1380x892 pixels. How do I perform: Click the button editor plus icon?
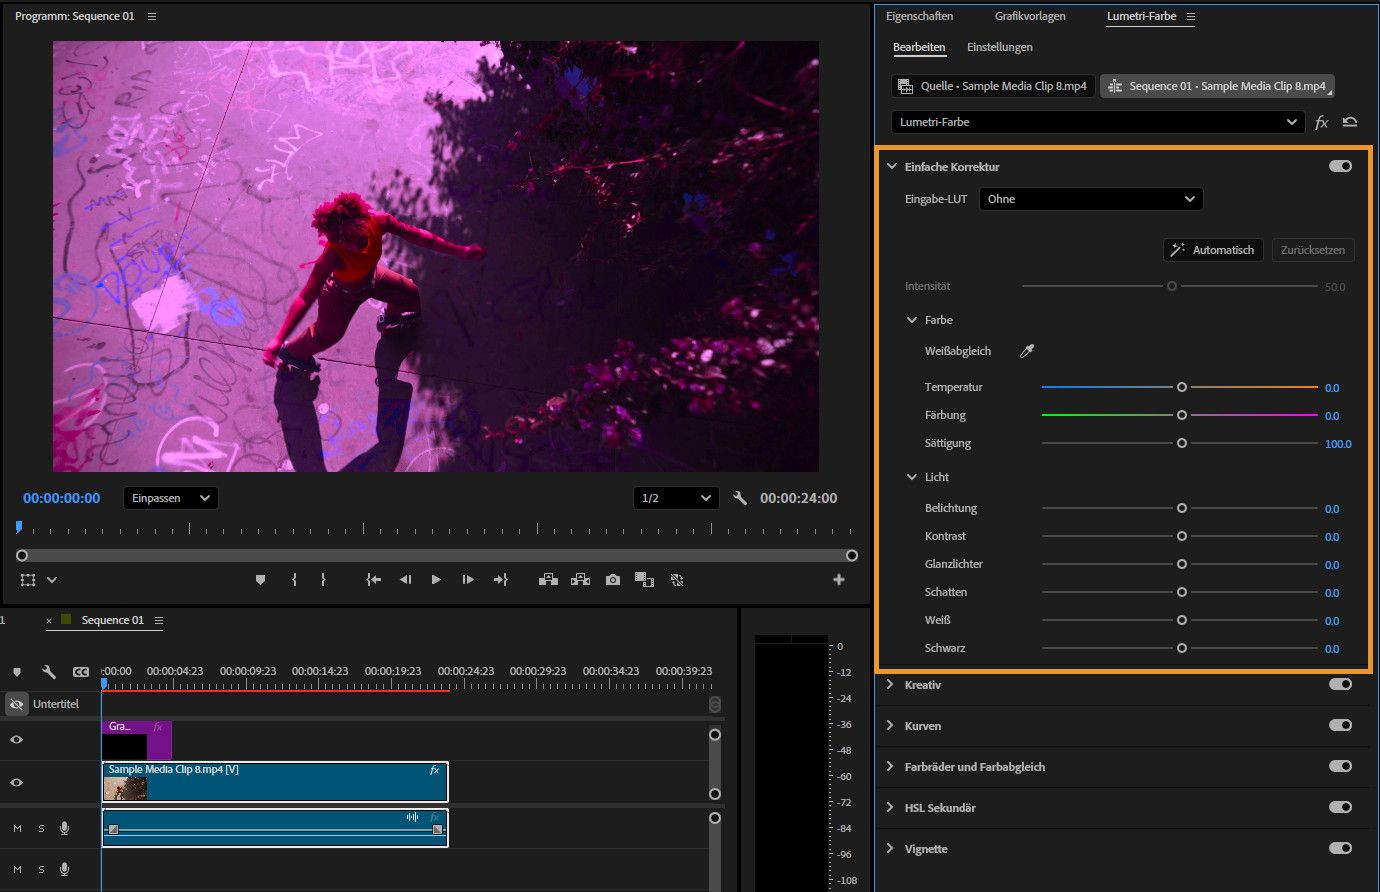(838, 580)
